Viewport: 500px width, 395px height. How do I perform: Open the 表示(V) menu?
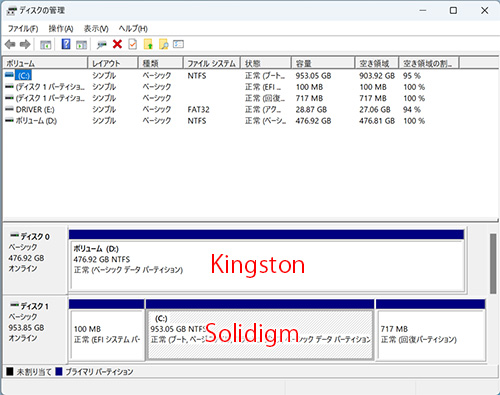96,29
